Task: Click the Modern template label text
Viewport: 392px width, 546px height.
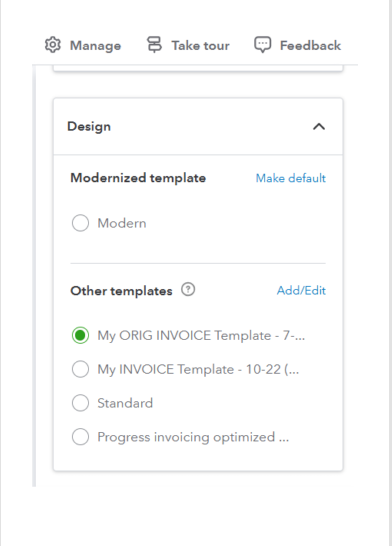Action: tap(122, 223)
